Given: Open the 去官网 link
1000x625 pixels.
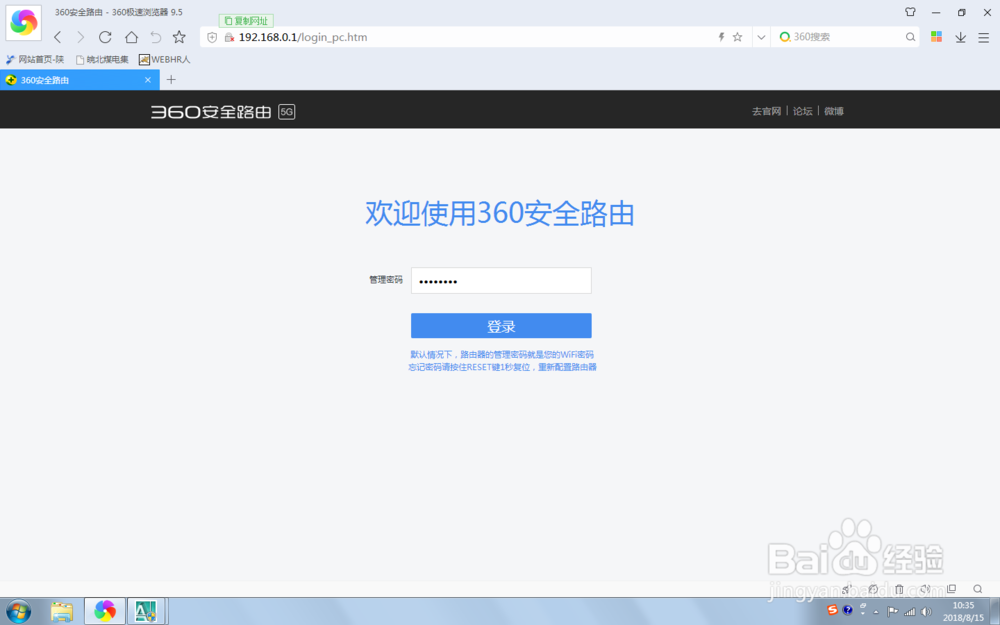Looking at the screenshot, I should pos(766,111).
